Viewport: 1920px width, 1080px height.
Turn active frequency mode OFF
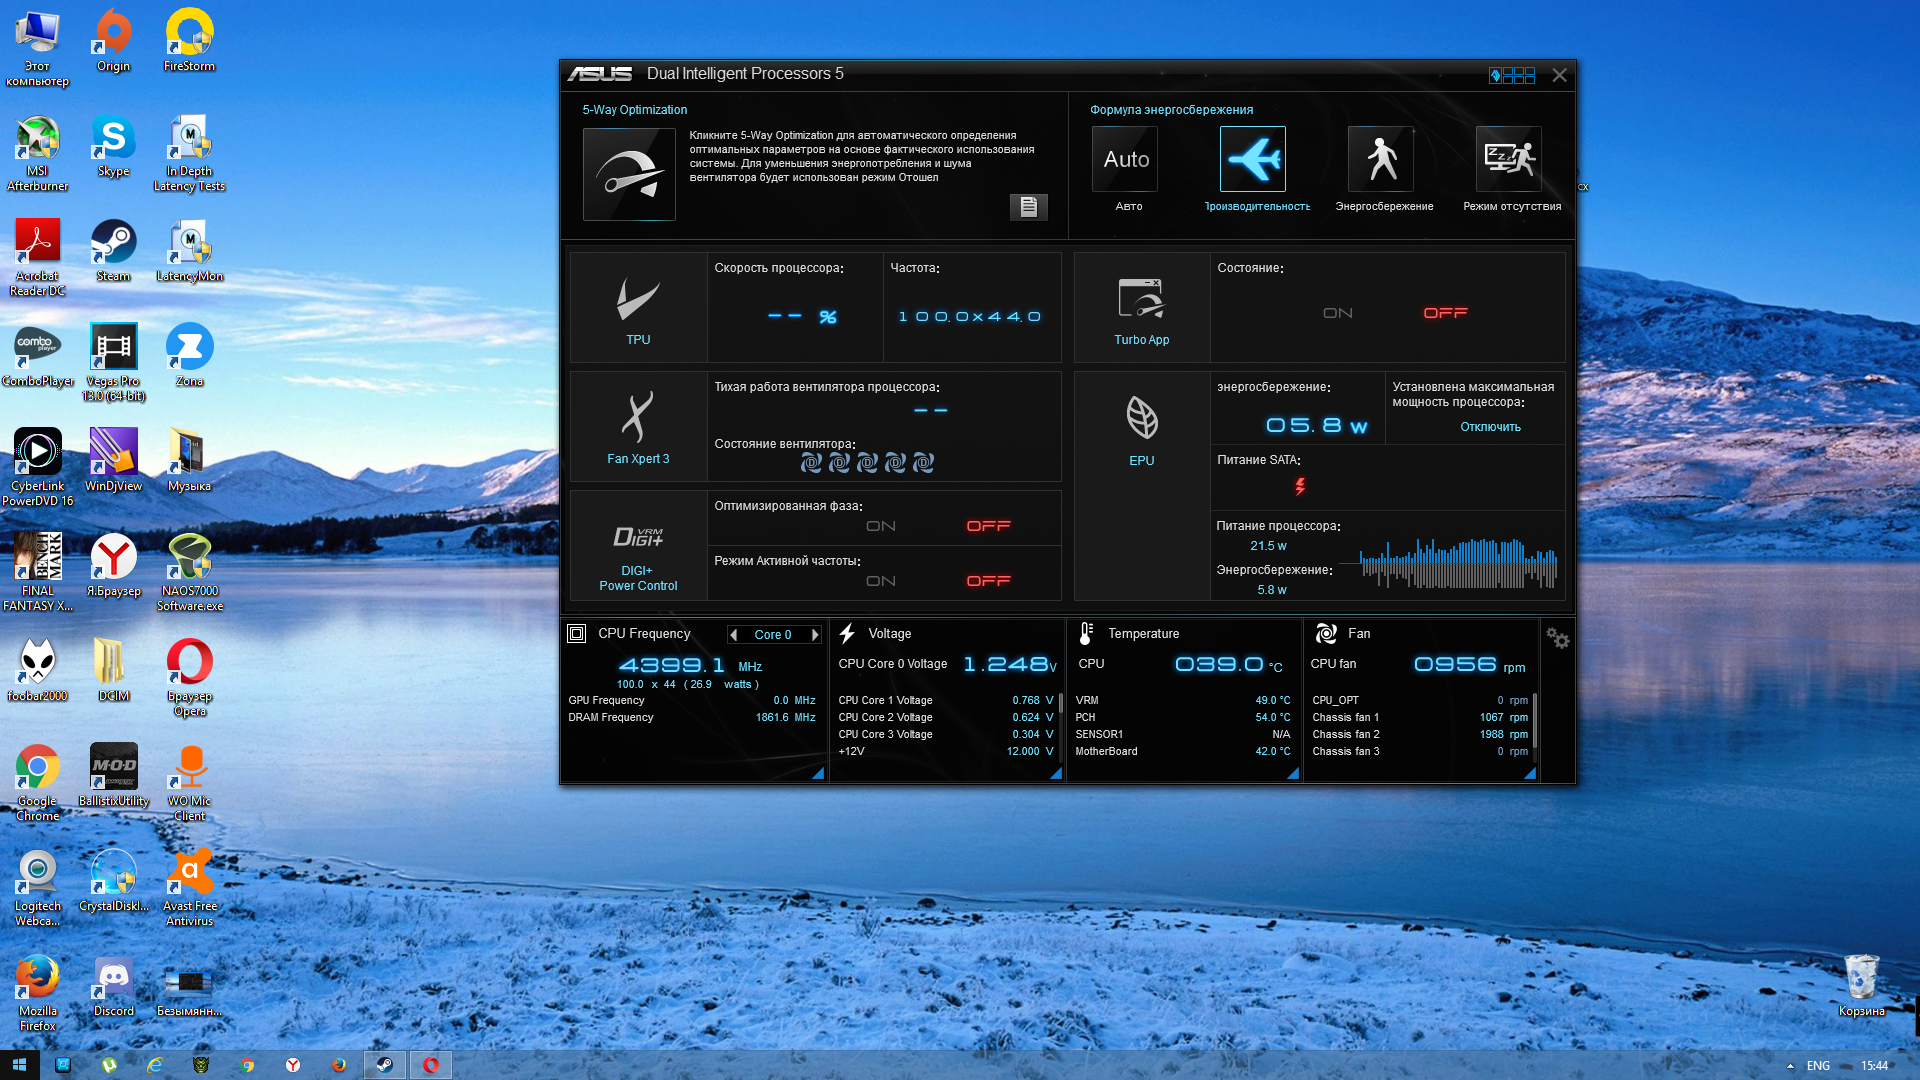click(988, 581)
